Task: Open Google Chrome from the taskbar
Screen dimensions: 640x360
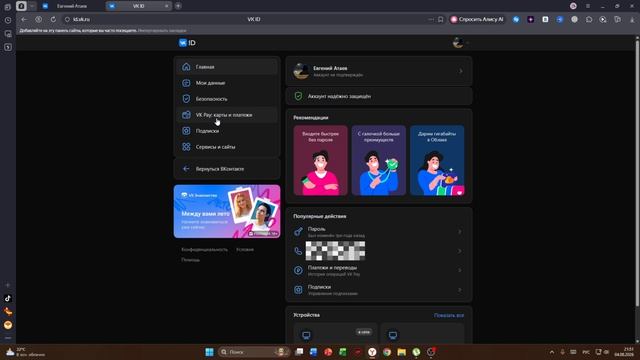Action: [387, 352]
